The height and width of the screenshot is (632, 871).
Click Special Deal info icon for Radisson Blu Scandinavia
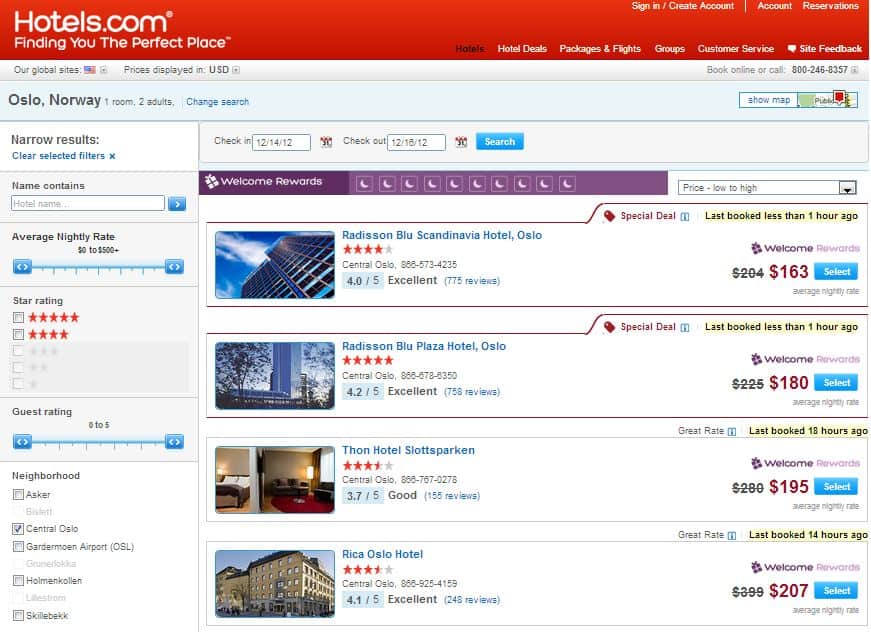[685, 217]
